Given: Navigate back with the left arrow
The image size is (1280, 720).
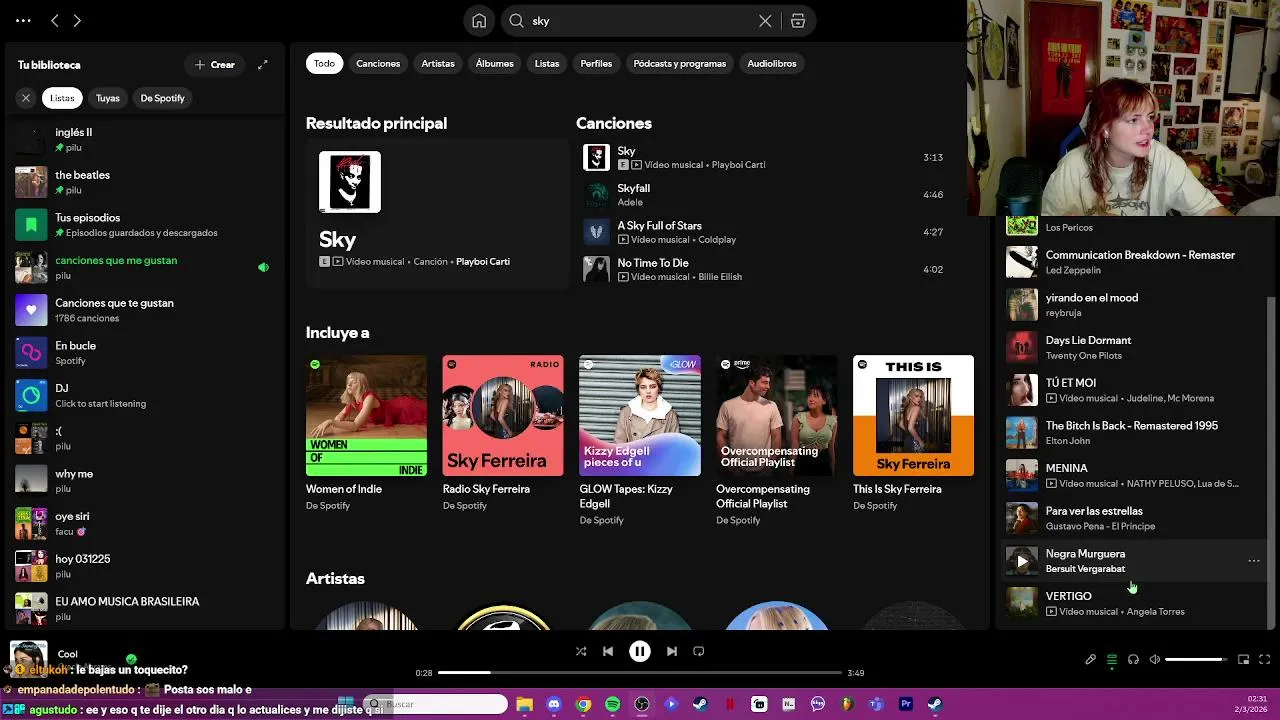Looking at the screenshot, I should 55,20.
